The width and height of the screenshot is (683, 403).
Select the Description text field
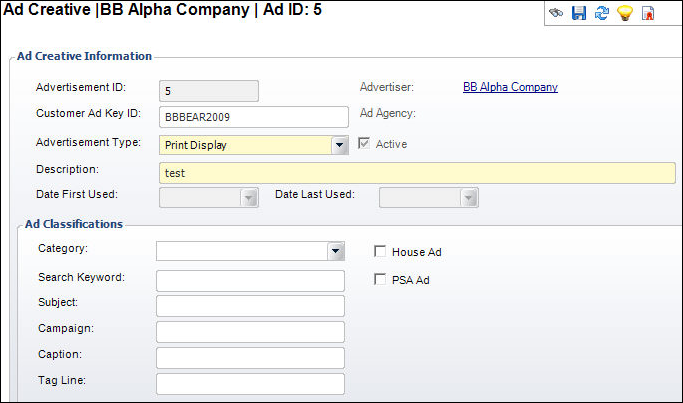coord(417,173)
